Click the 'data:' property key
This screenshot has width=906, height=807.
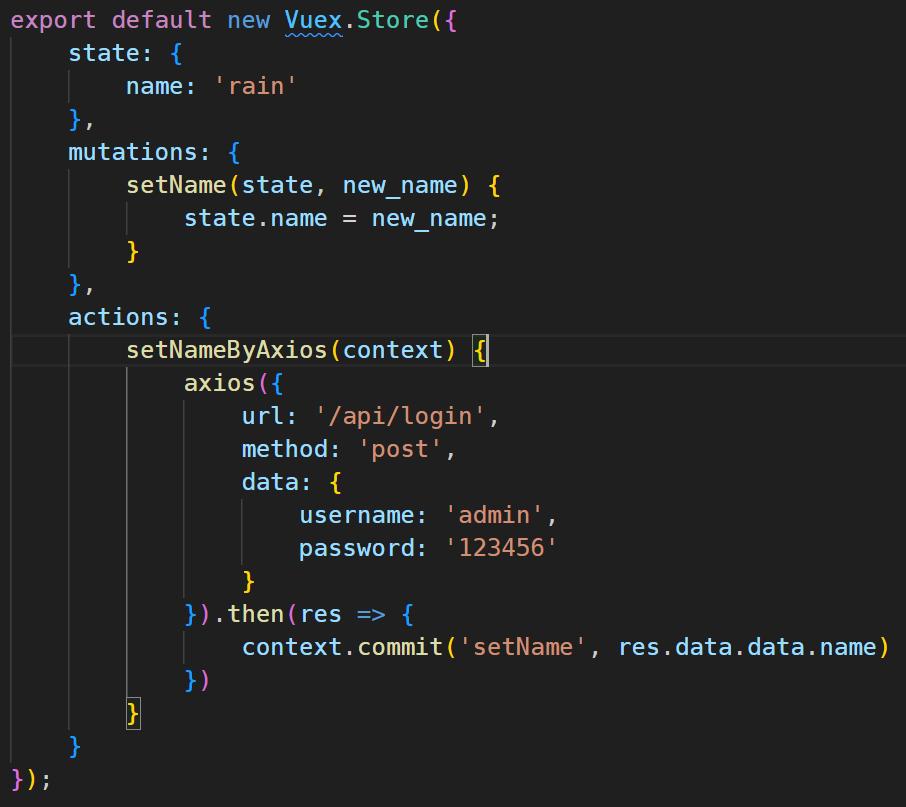coord(277,482)
